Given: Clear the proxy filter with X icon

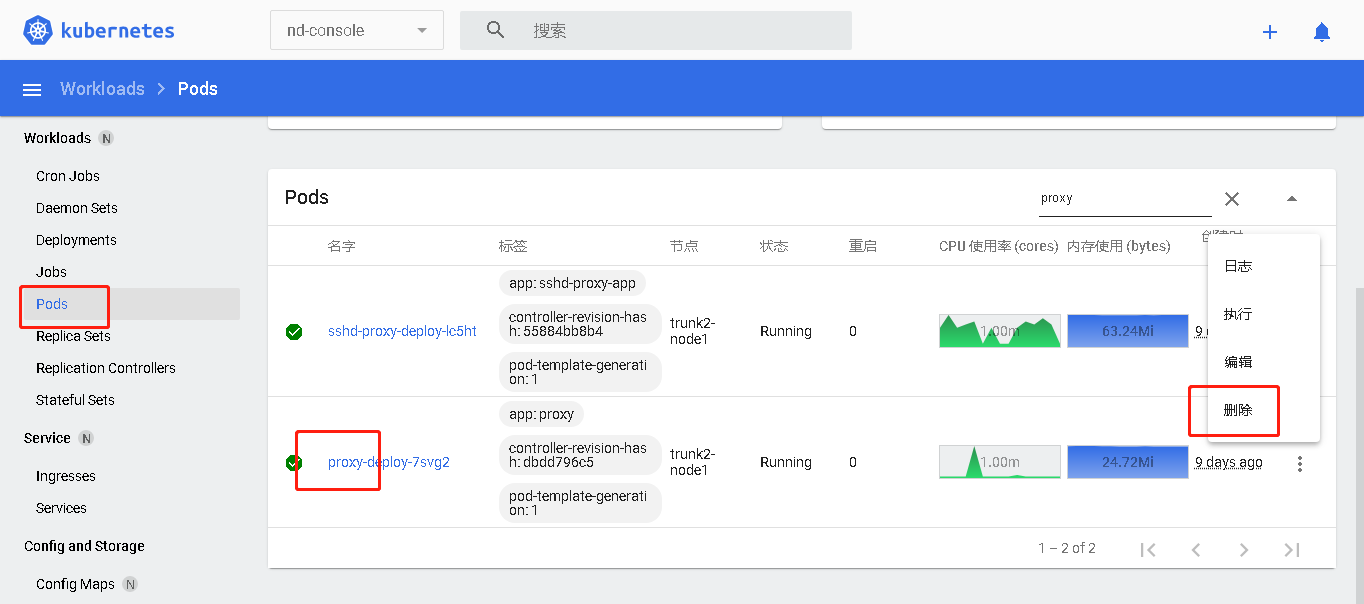Looking at the screenshot, I should pos(1232,199).
